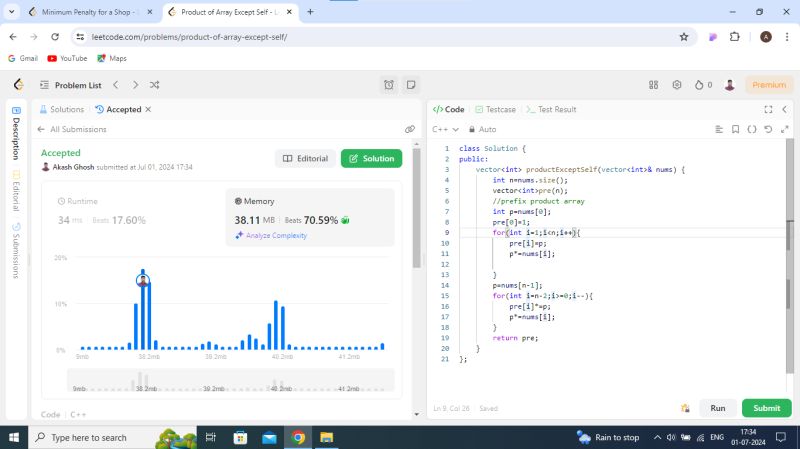The image size is (800, 449).
Task: Click Windows Start button
Action: point(14,437)
